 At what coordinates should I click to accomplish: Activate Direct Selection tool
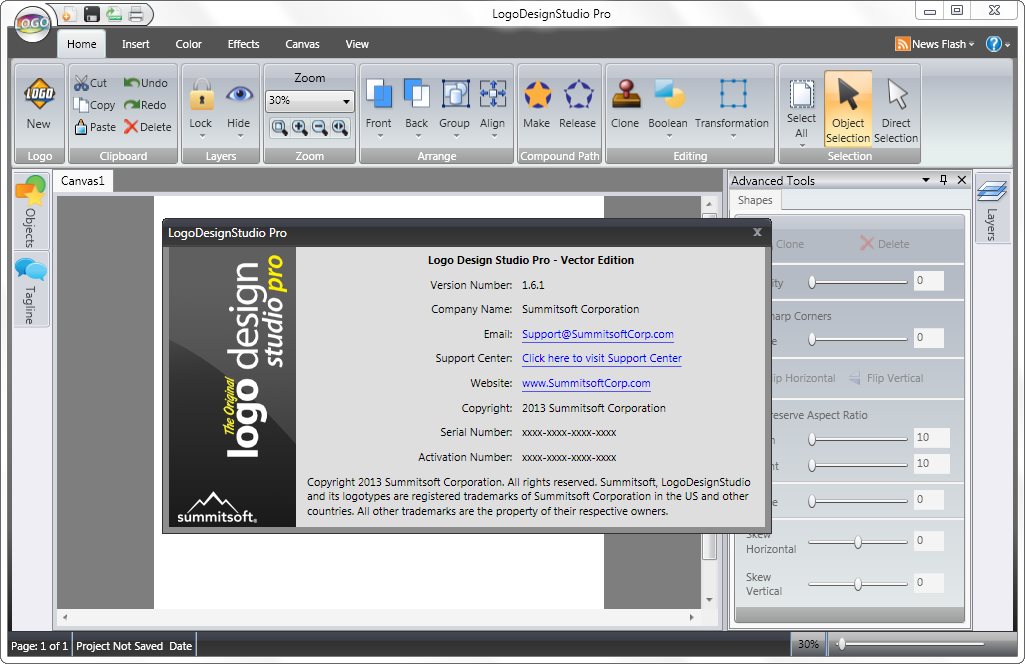[x=896, y=108]
